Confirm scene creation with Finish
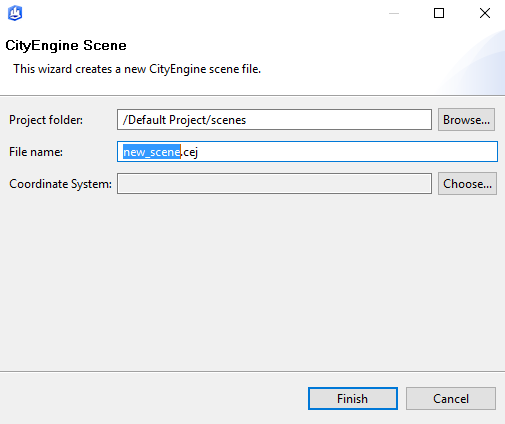 tap(353, 398)
